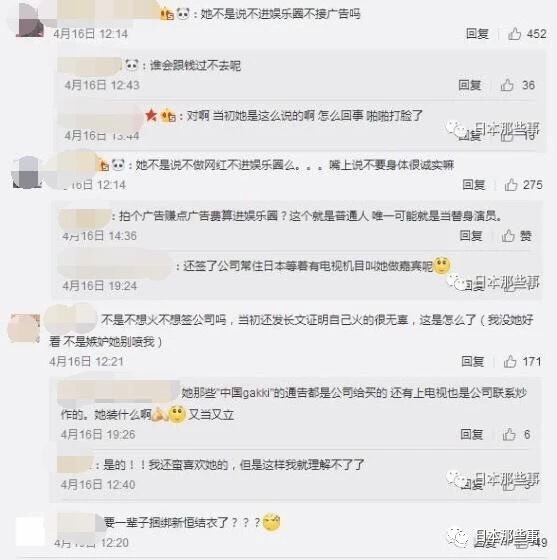
Task: Click 回复 on the 14:36 comment
Action: [471, 236]
